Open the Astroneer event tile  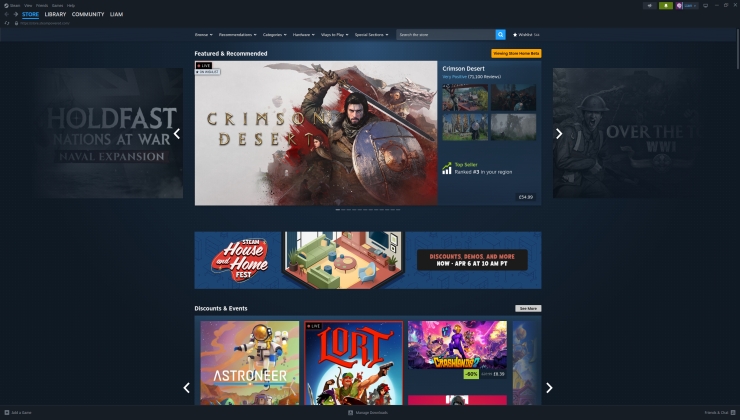[250, 363]
